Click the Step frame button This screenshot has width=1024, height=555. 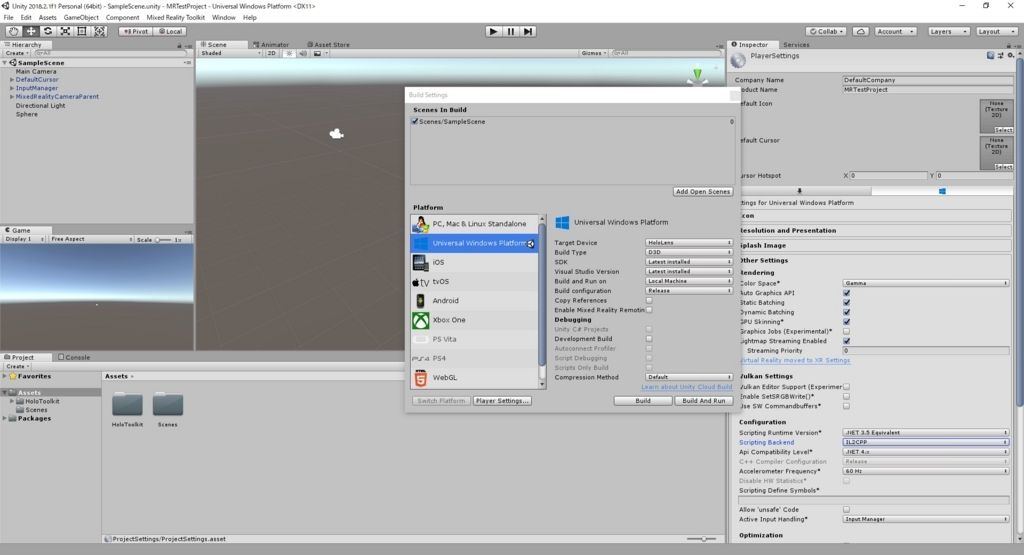coord(528,31)
